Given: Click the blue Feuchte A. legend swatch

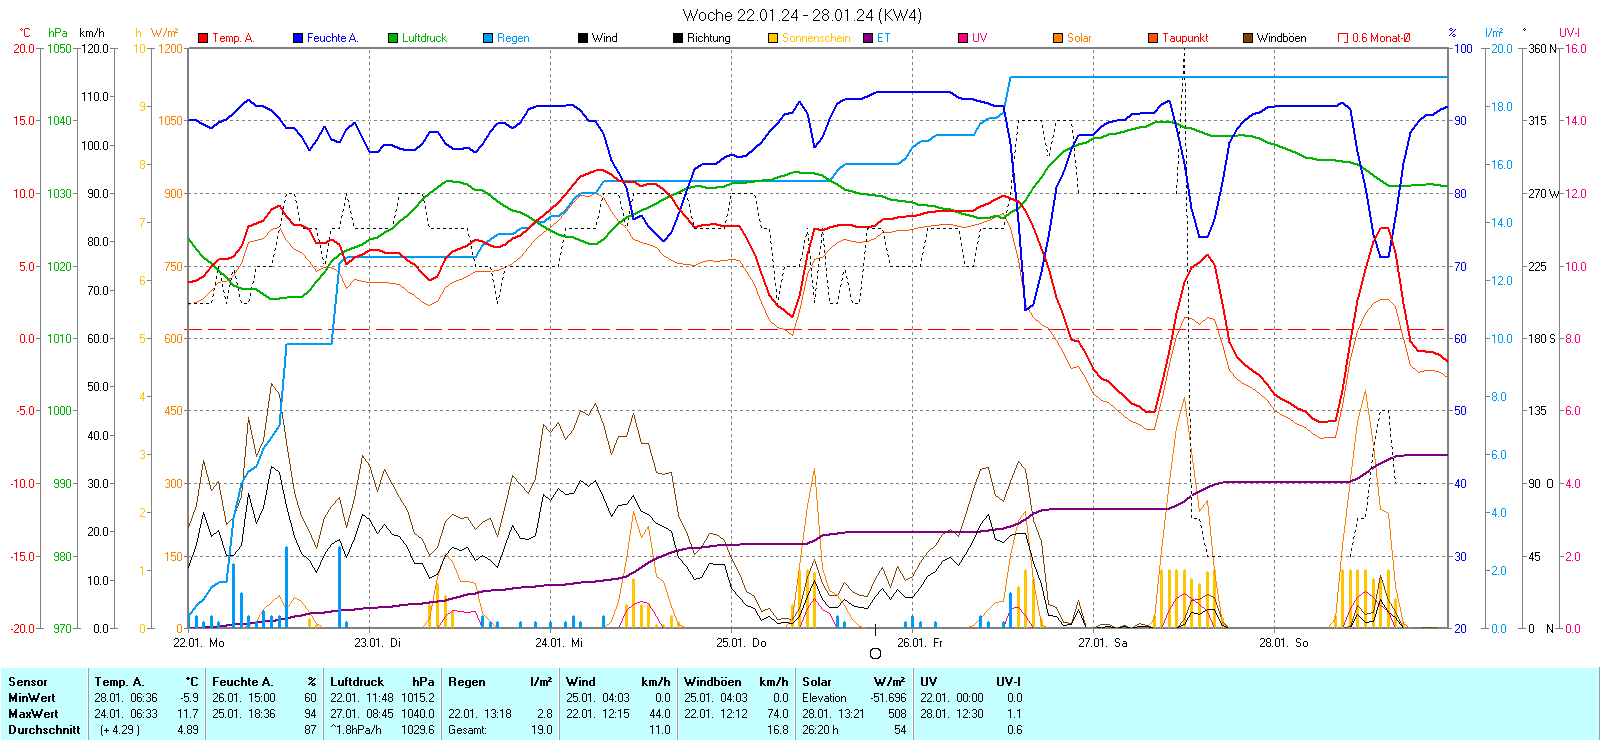Looking at the screenshot, I should [298, 38].
